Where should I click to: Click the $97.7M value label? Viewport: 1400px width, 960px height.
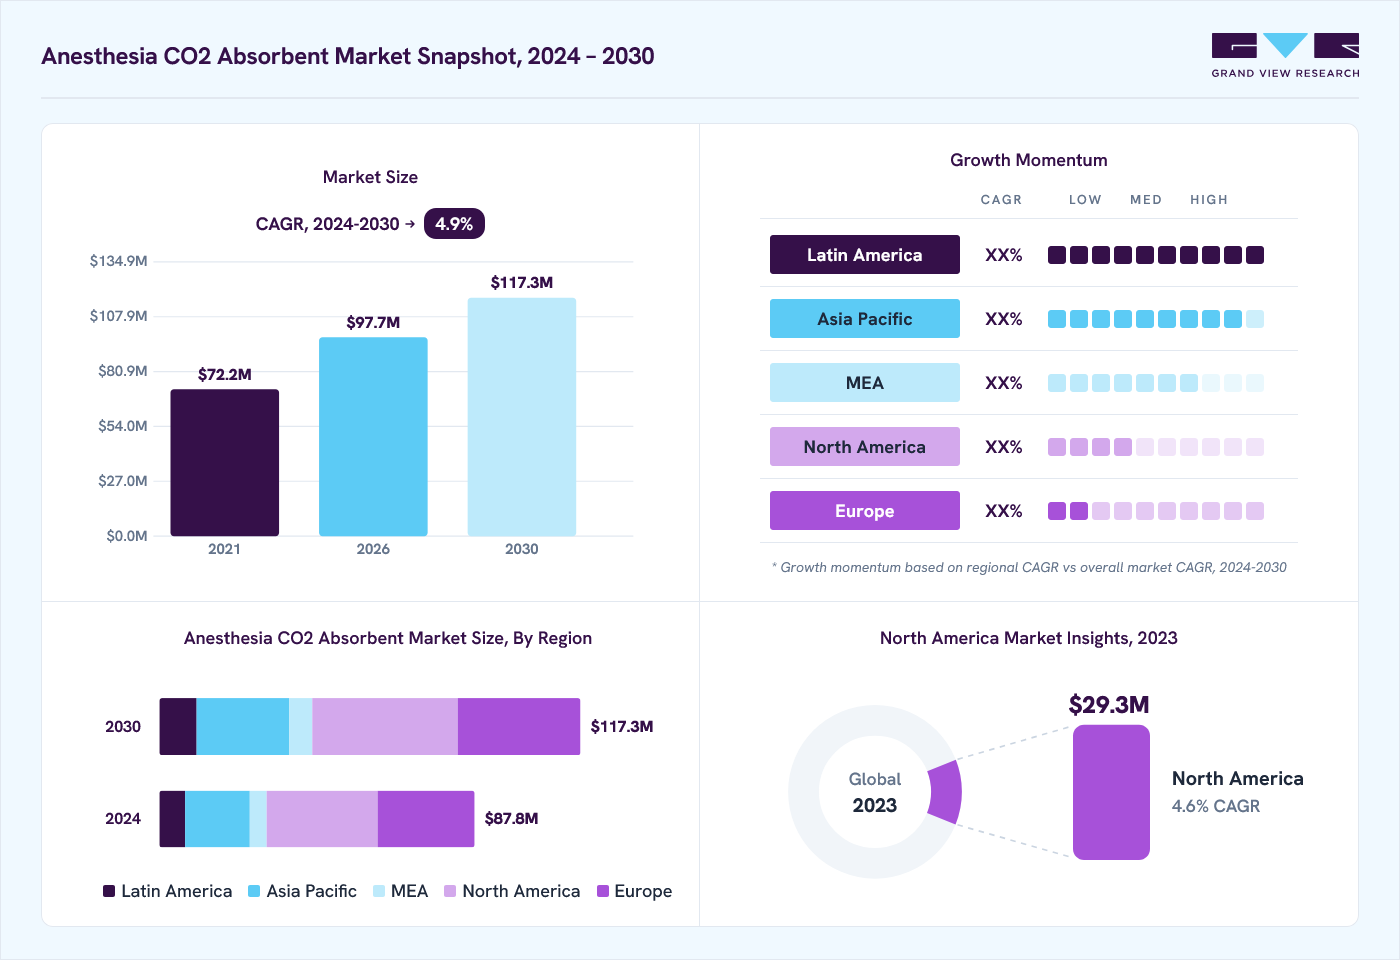[x=373, y=323]
